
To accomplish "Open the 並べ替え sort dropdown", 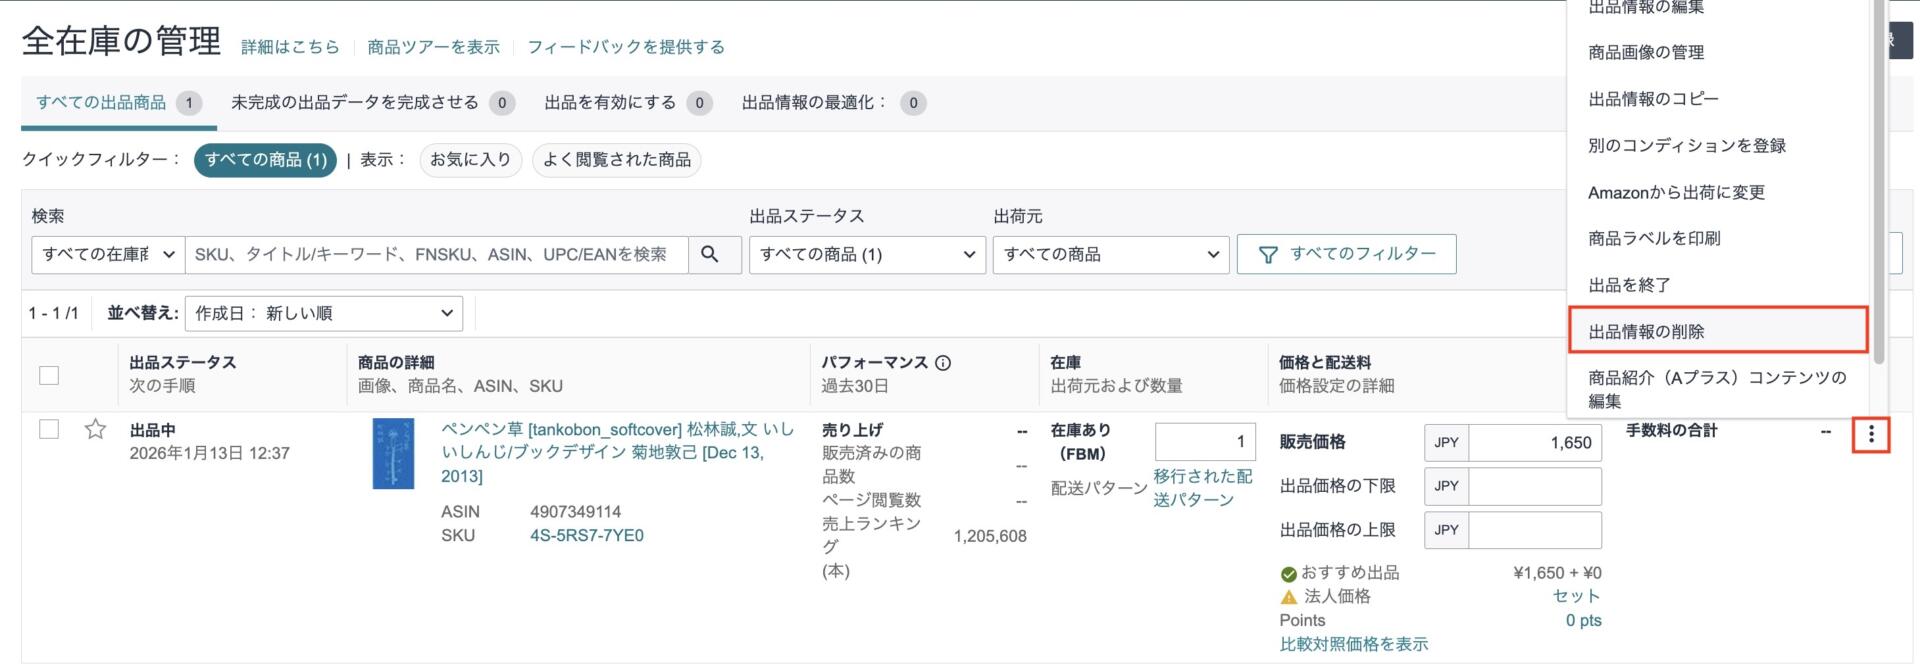I will click(324, 313).
